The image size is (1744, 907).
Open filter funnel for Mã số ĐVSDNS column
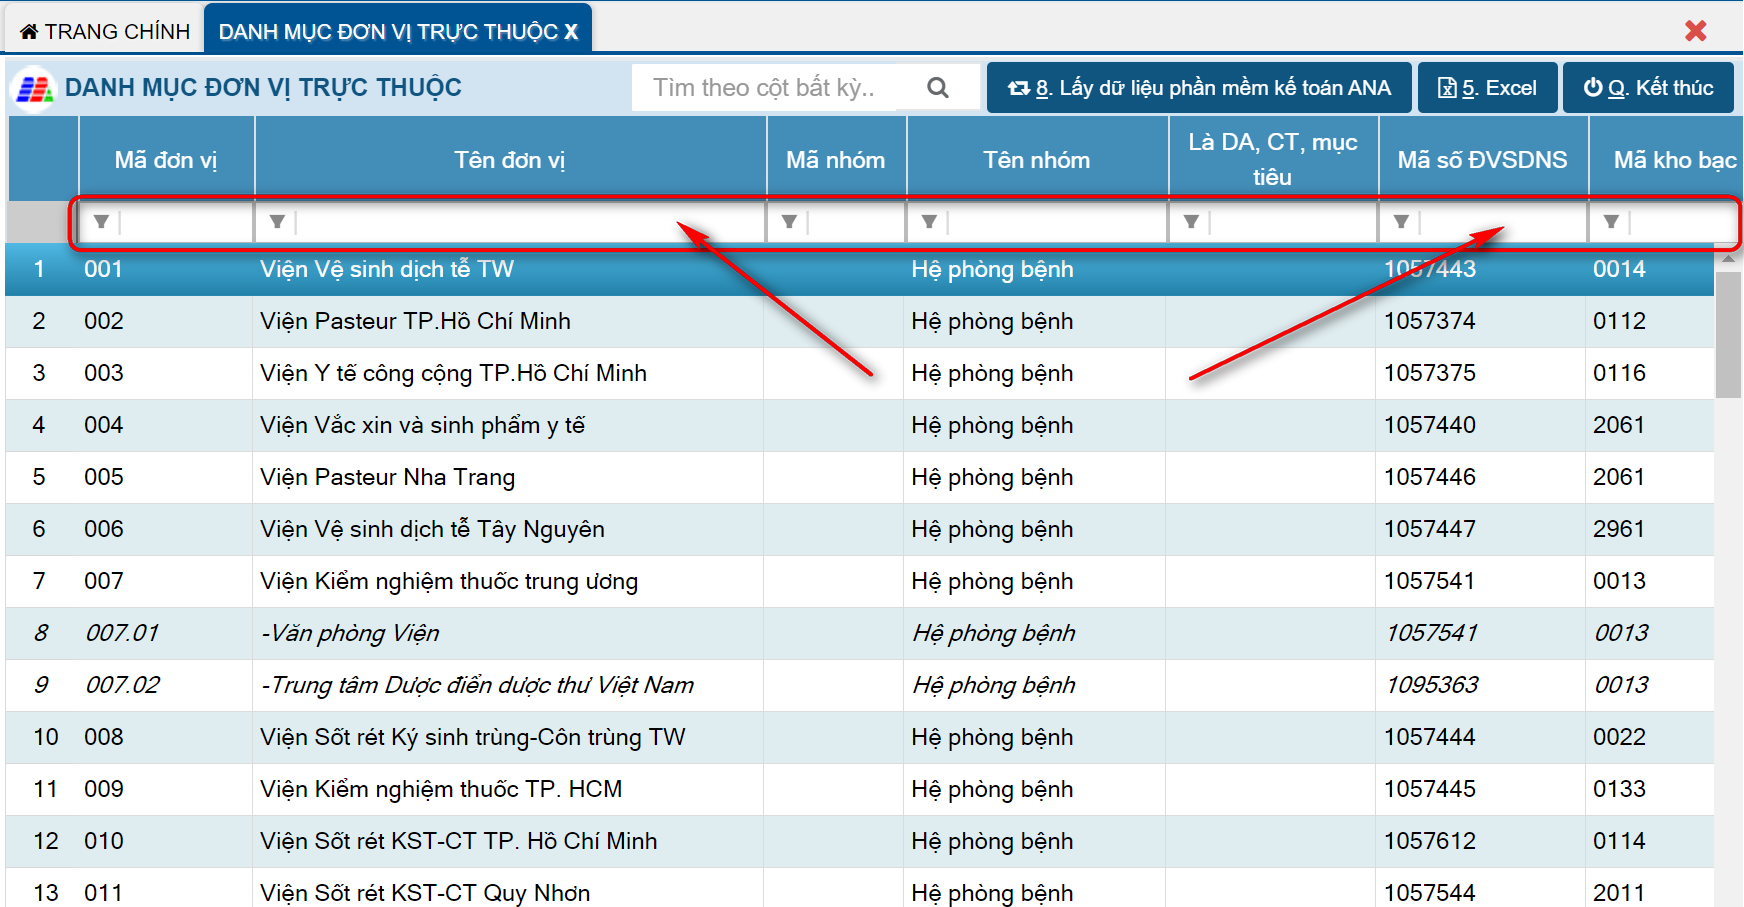[x=1401, y=222]
